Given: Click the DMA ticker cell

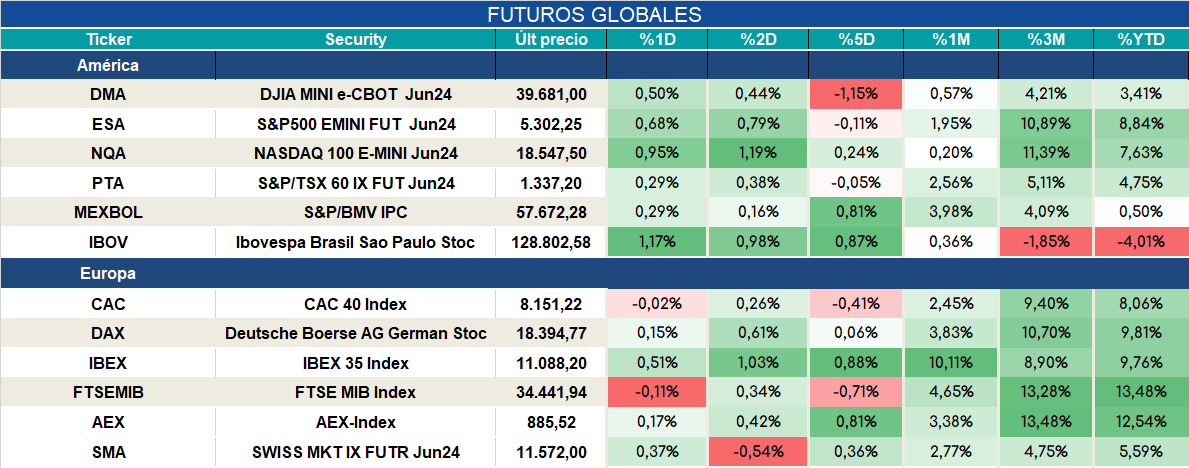Looking at the screenshot, I should coord(108,95).
